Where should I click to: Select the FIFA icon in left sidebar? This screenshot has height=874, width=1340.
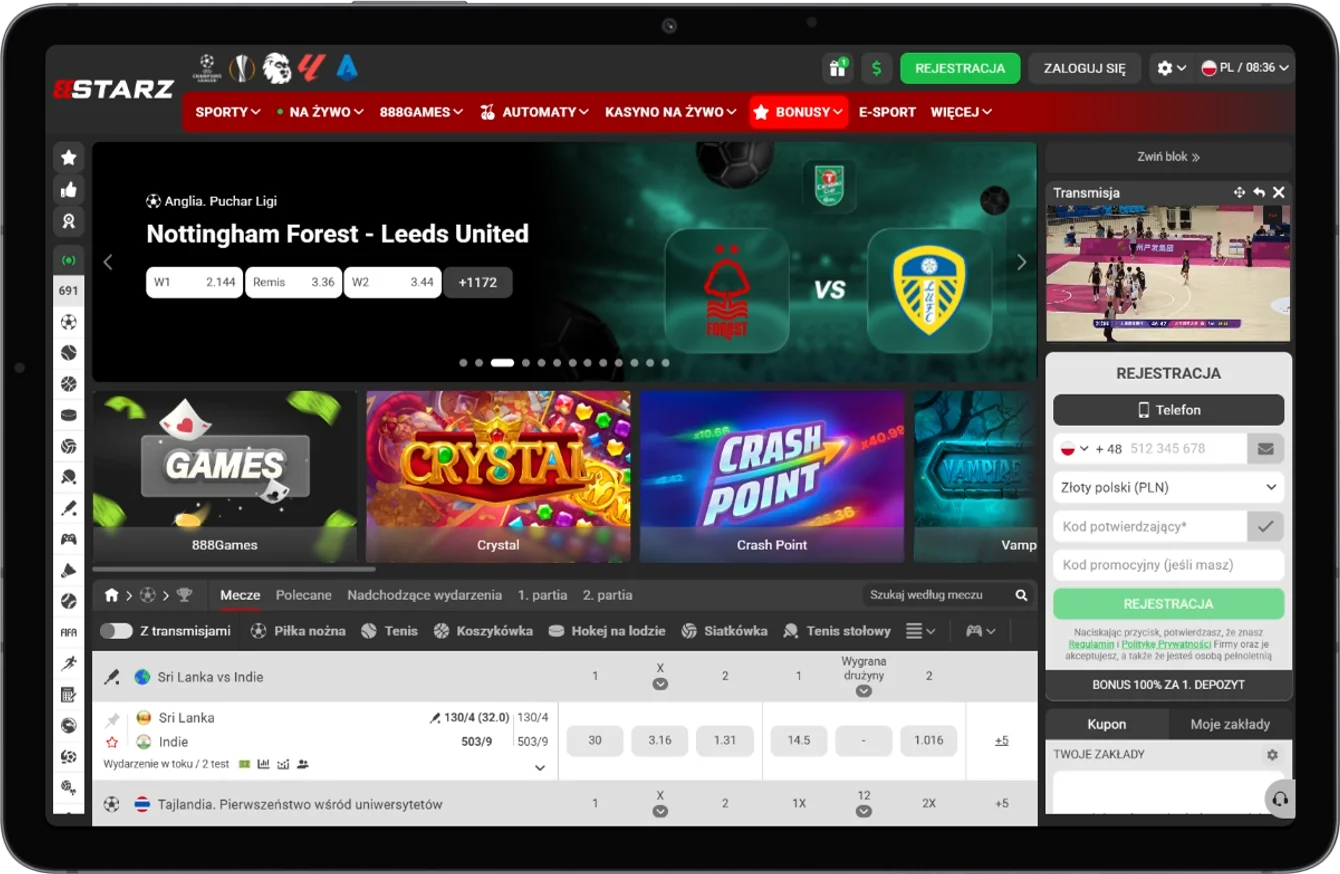[x=68, y=632]
